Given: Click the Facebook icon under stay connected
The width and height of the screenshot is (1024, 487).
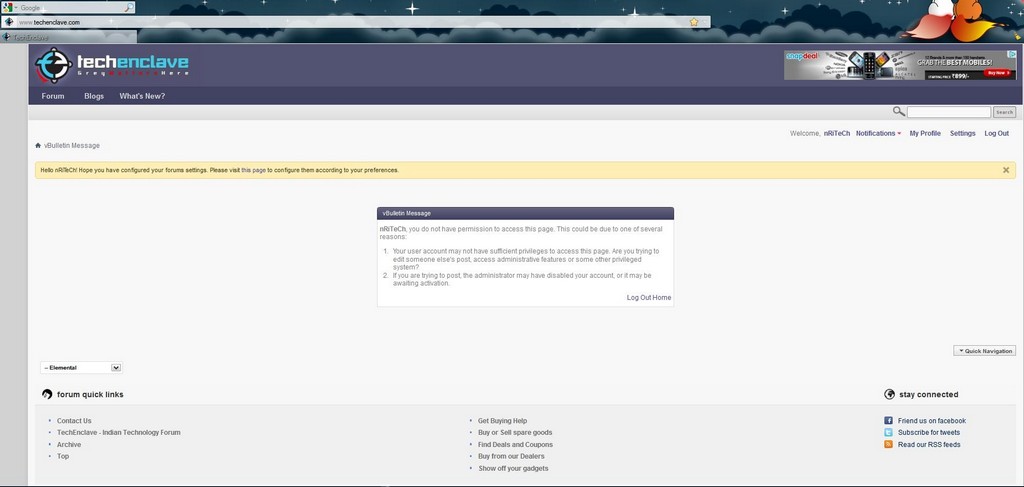Looking at the screenshot, I should pos(888,421).
